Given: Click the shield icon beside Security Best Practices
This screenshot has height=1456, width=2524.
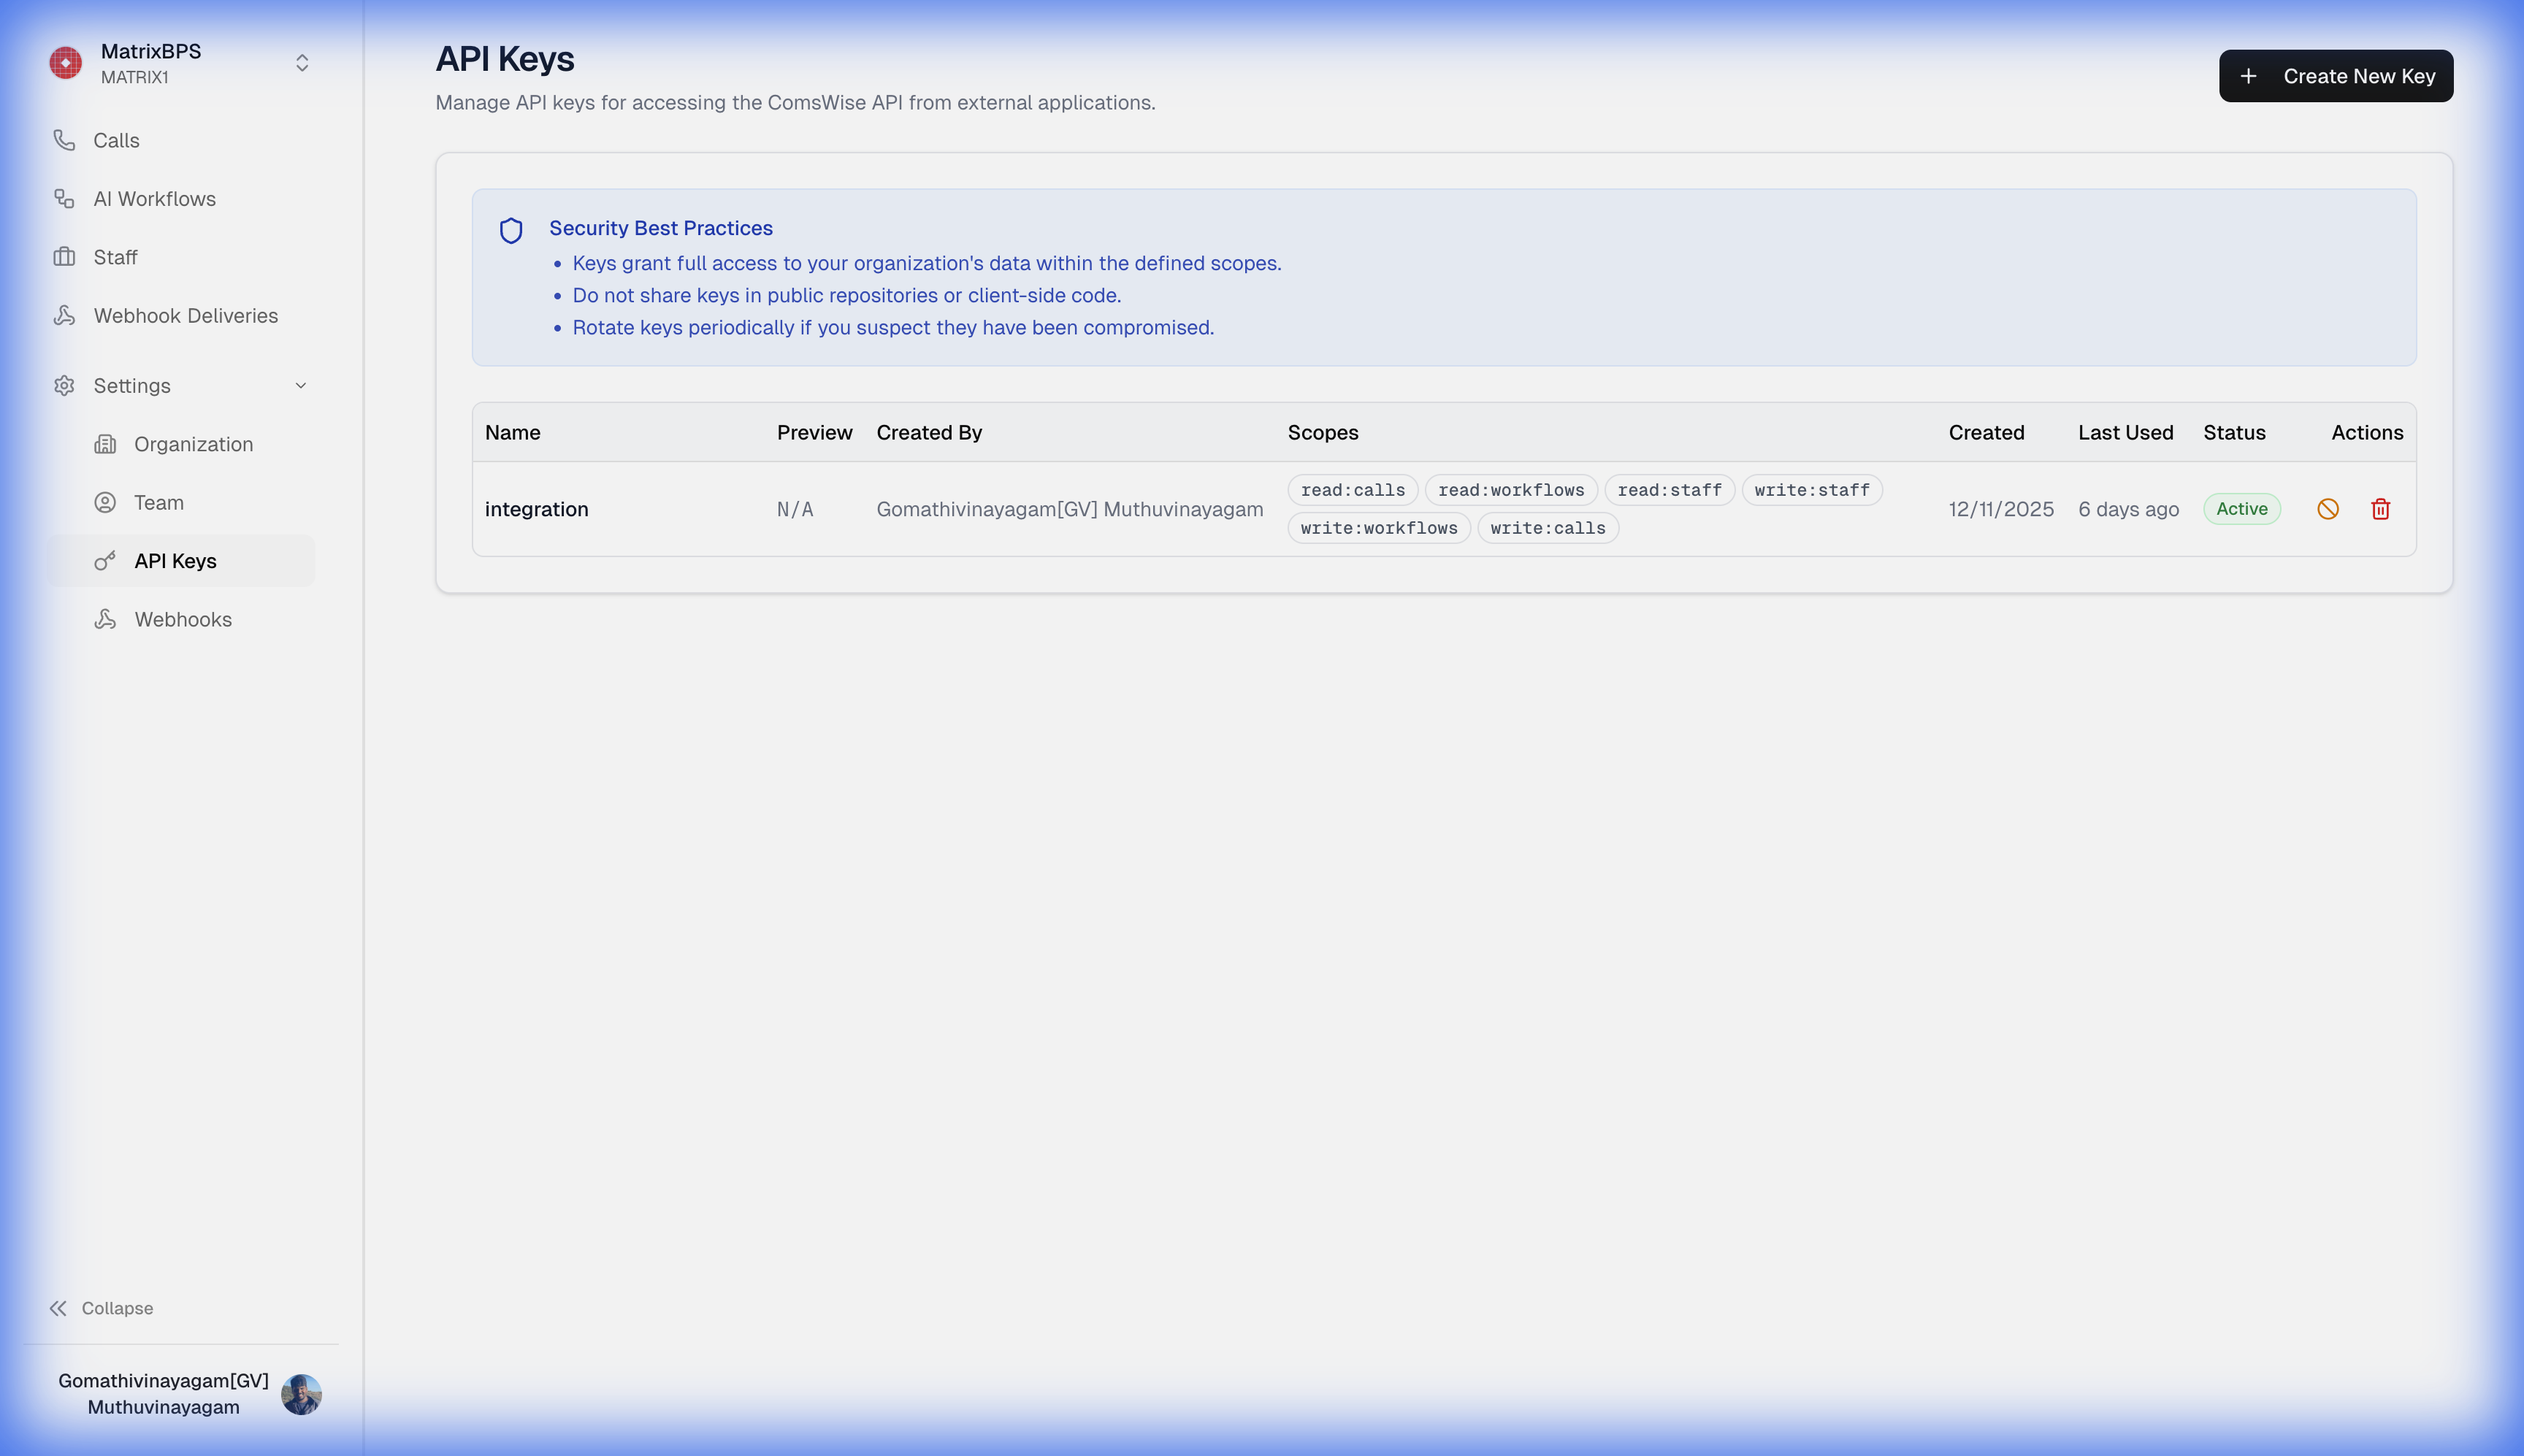Looking at the screenshot, I should tap(511, 229).
